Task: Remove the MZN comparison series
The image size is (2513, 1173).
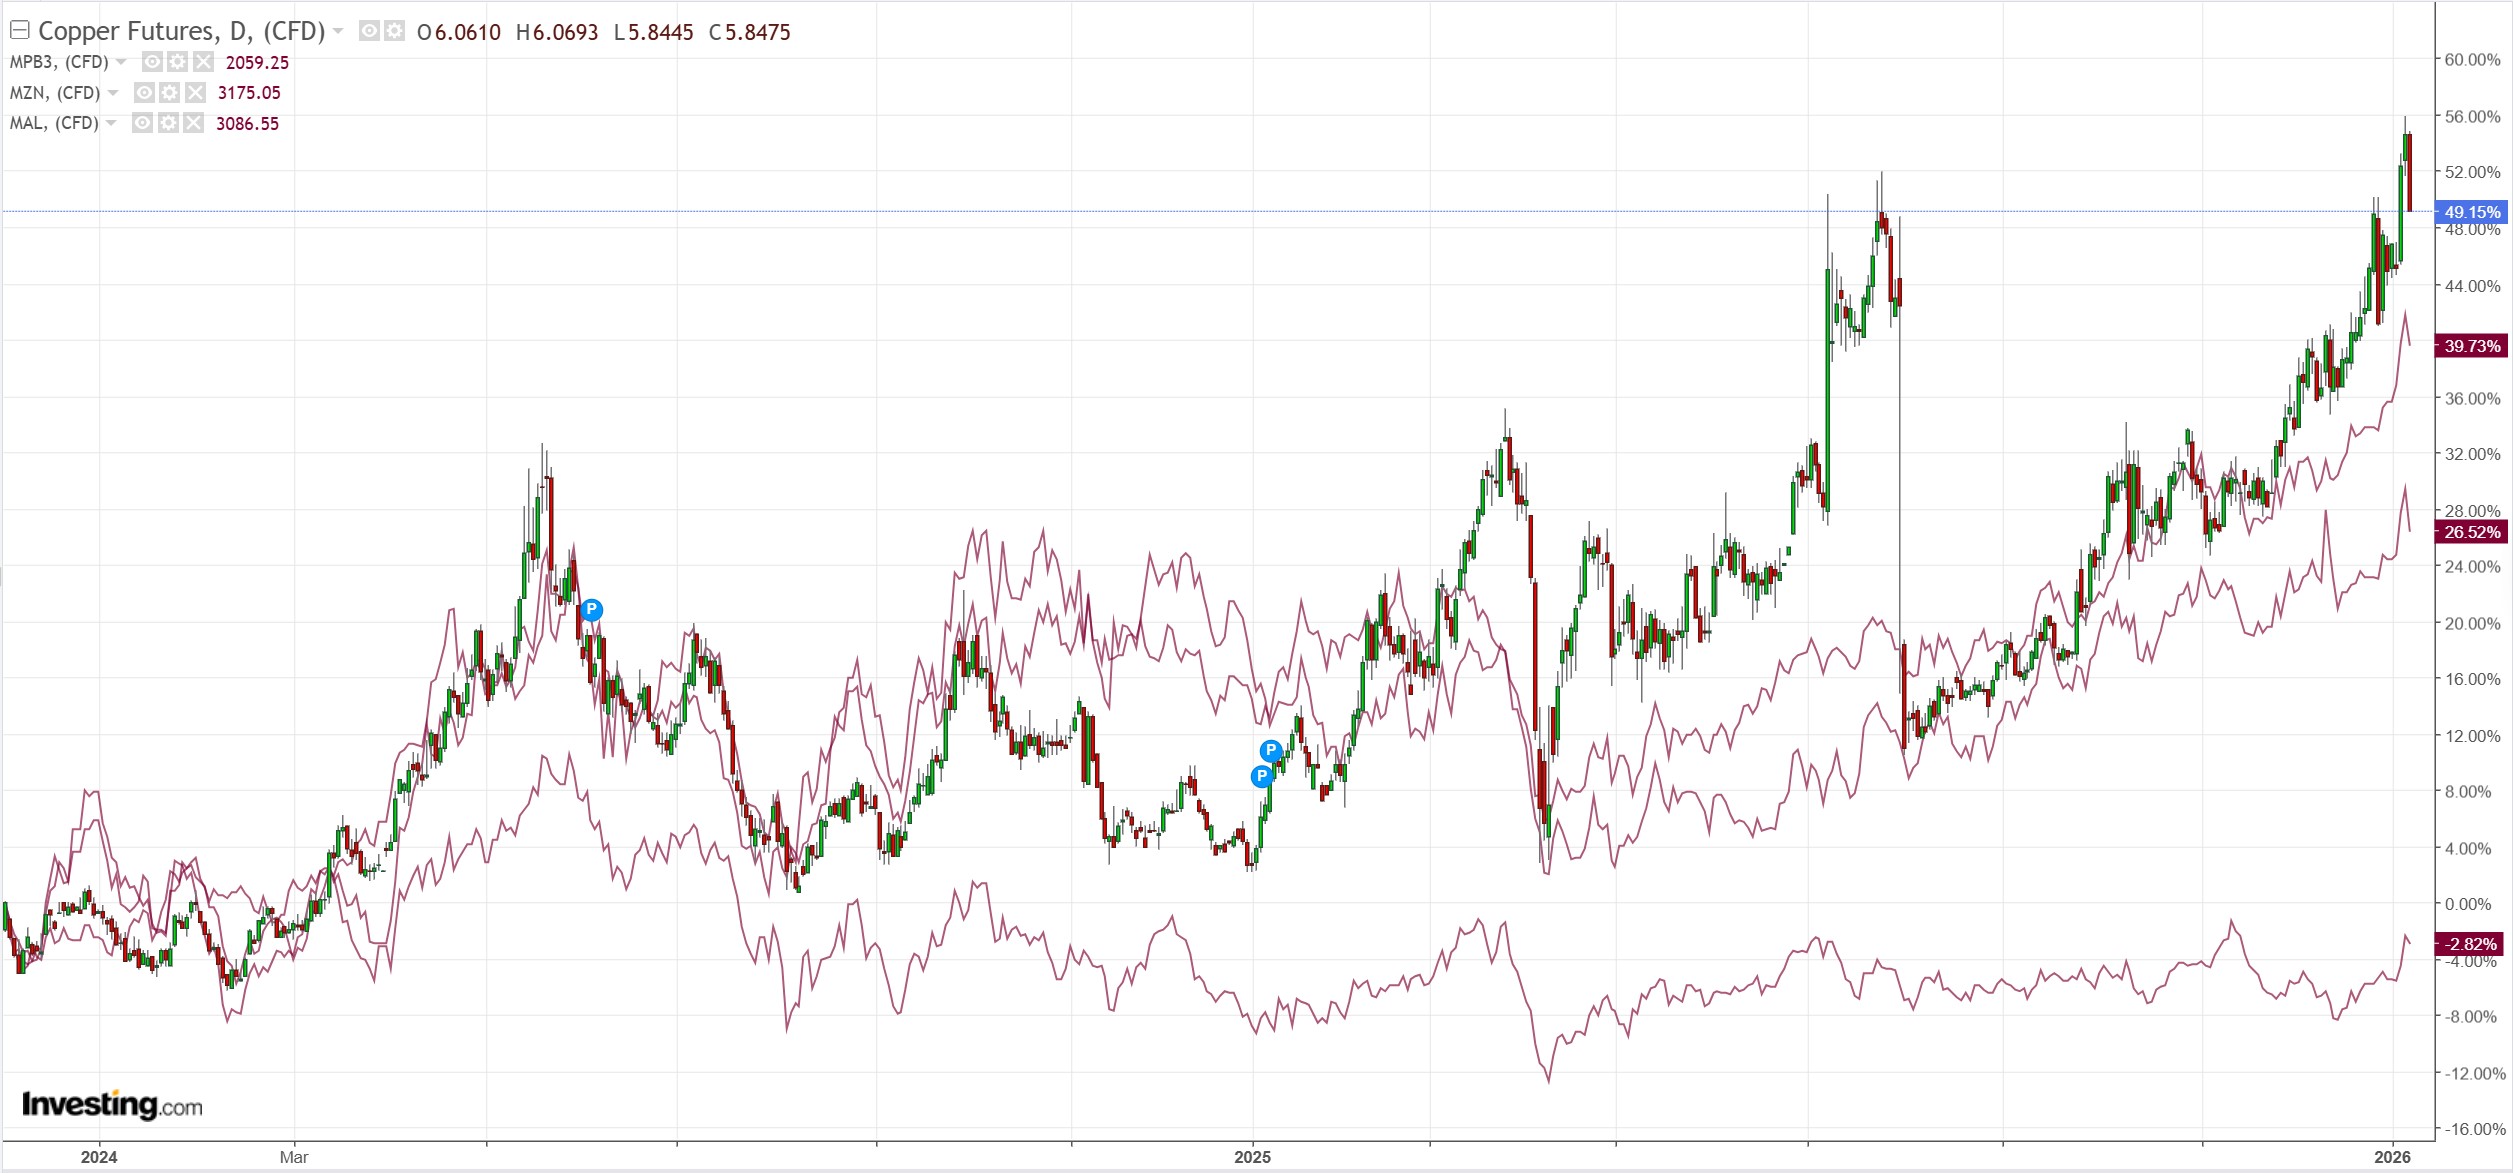Action: 195,93
